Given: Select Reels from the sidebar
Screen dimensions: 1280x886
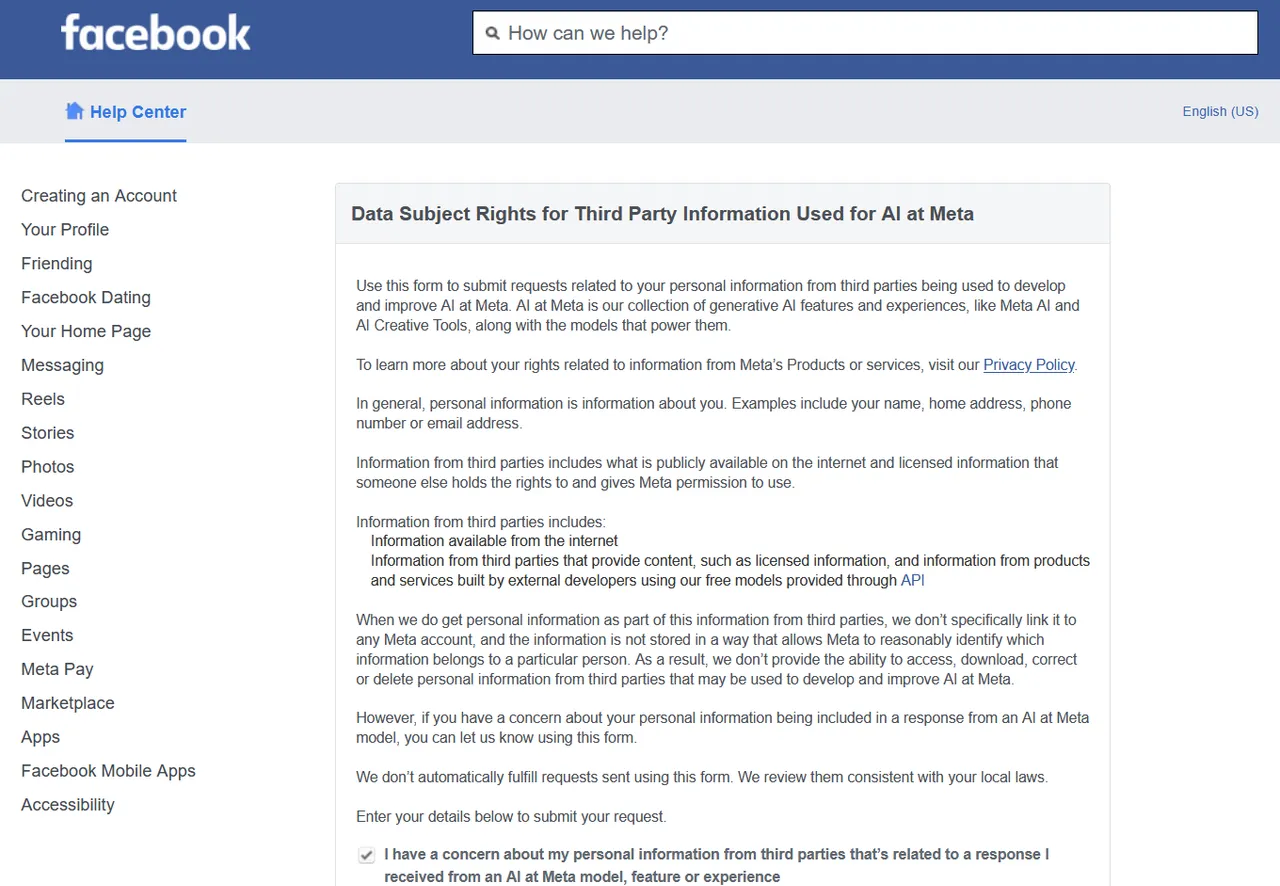Looking at the screenshot, I should [x=43, y=399].
